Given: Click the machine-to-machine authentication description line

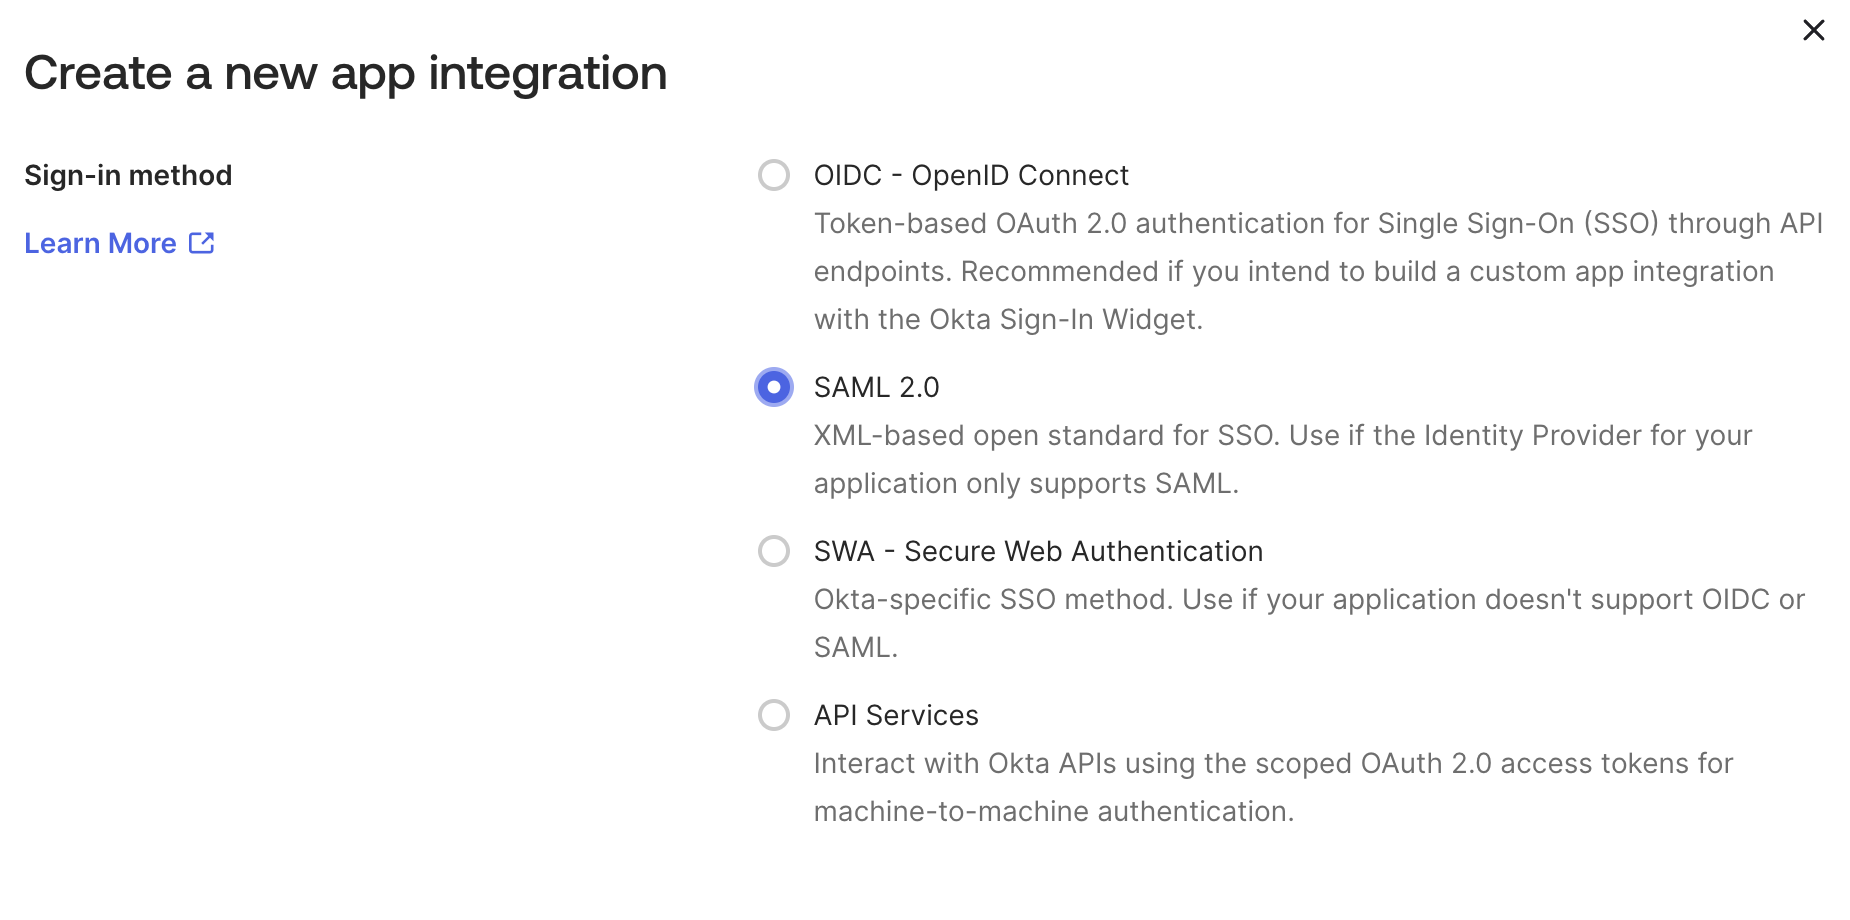Looking at the screenshot, I should coord(1054,811).
